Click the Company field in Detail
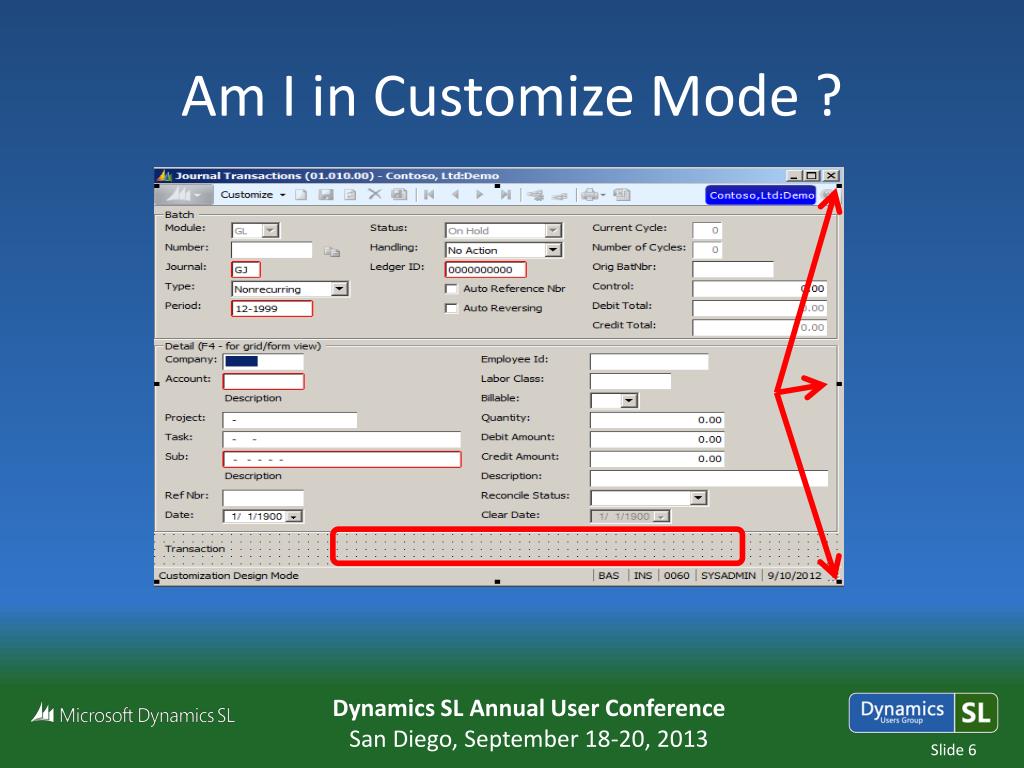1024x768 pixels. click(263, 361)
